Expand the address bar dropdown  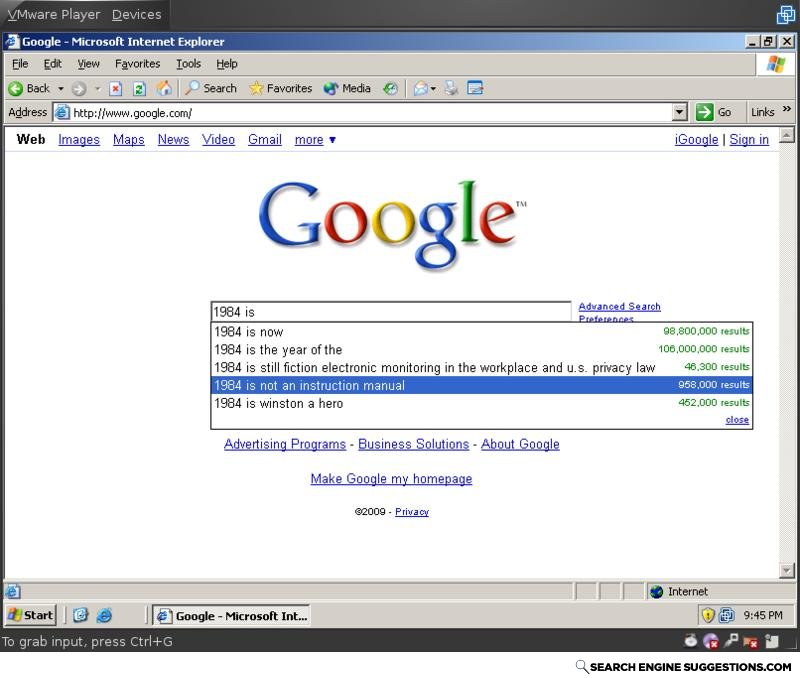point(679,112)
